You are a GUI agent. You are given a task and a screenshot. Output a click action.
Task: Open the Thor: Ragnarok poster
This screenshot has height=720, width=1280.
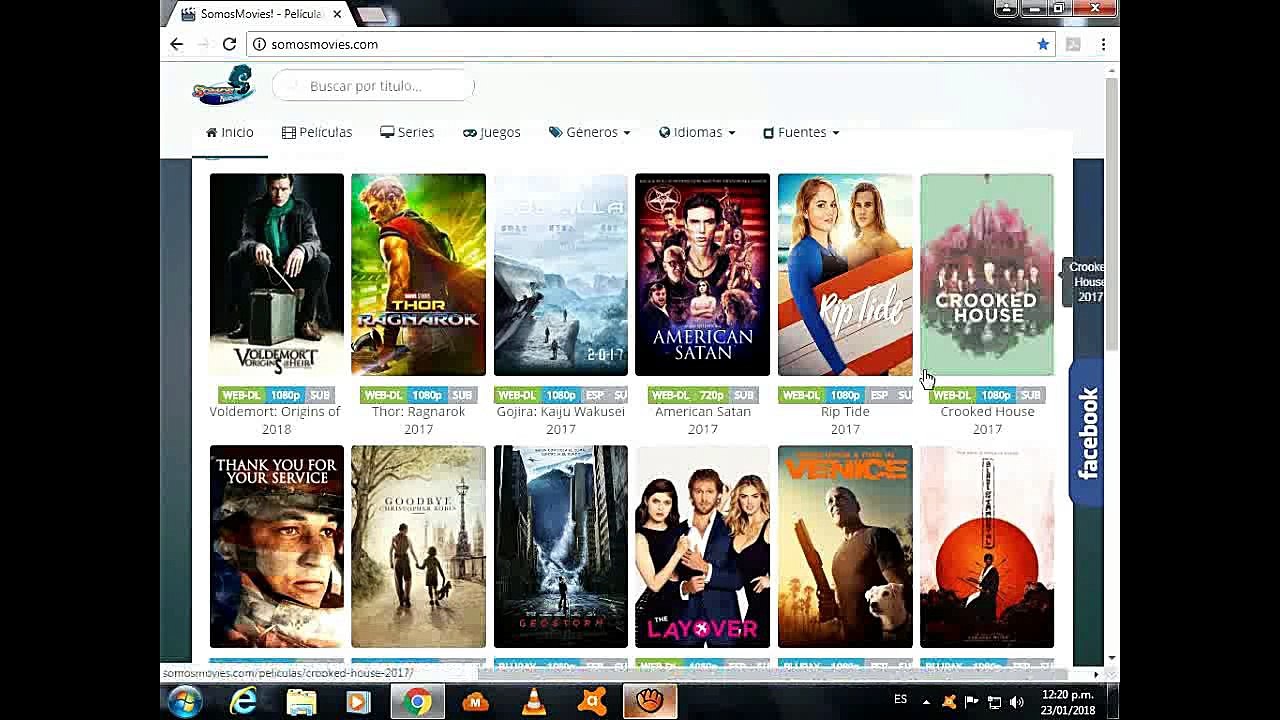click(x=418, y=275)
